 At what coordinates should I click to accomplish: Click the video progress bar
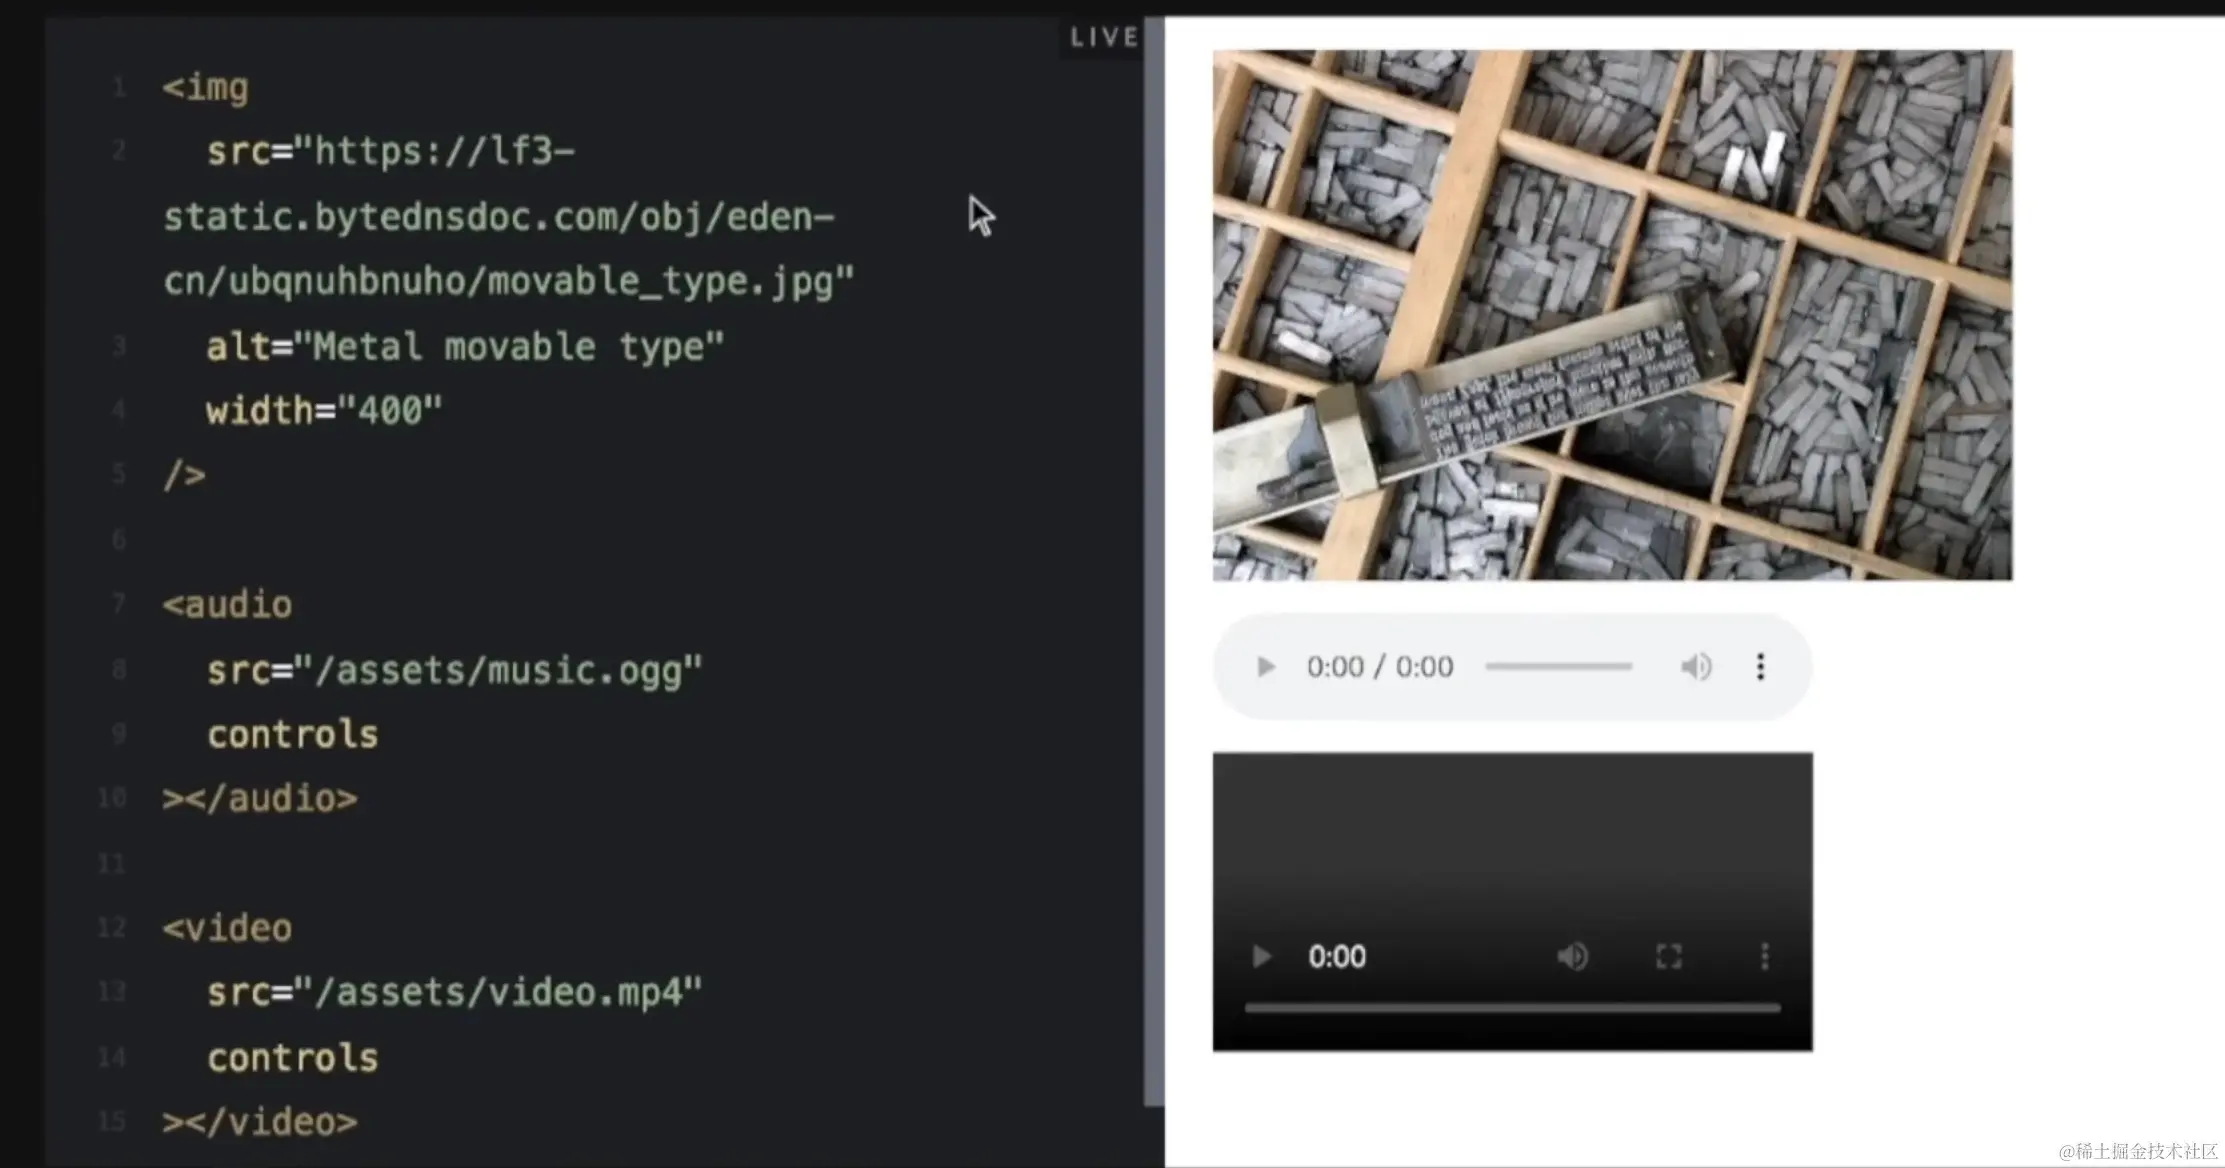point(1512,1008)
